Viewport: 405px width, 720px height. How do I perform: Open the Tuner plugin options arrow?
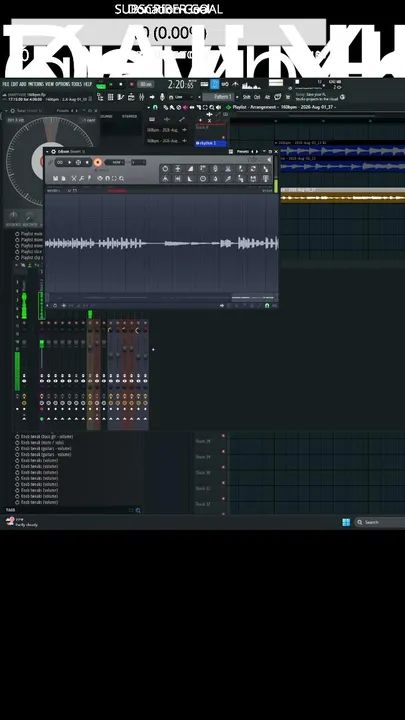coord(6,111)
